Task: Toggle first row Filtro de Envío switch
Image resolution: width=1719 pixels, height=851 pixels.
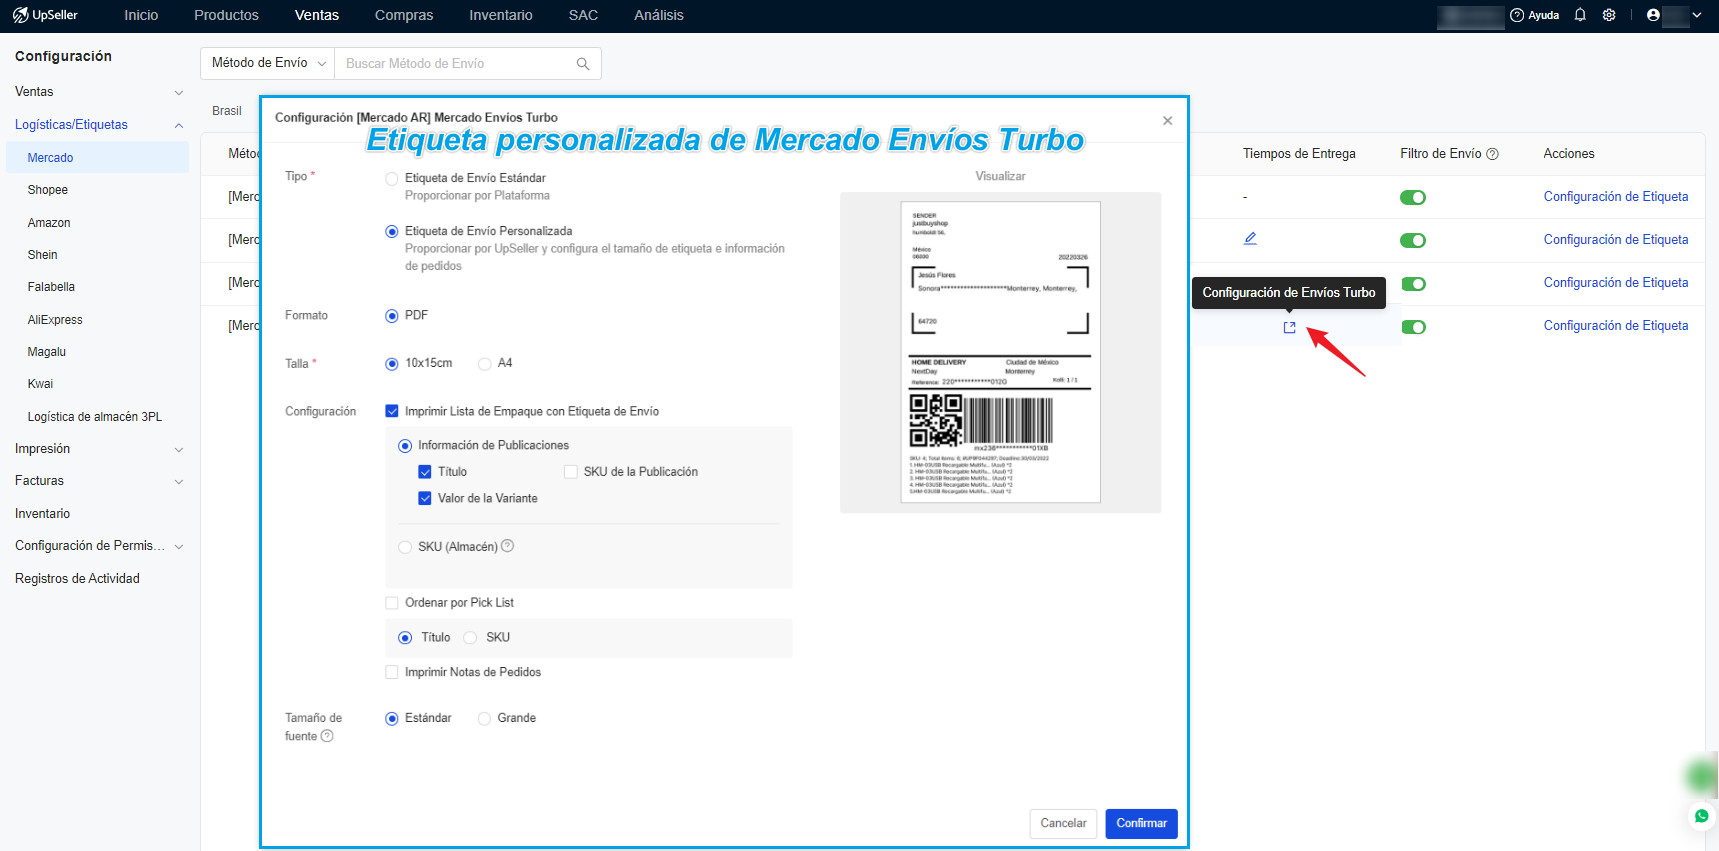Action: 1413,197
